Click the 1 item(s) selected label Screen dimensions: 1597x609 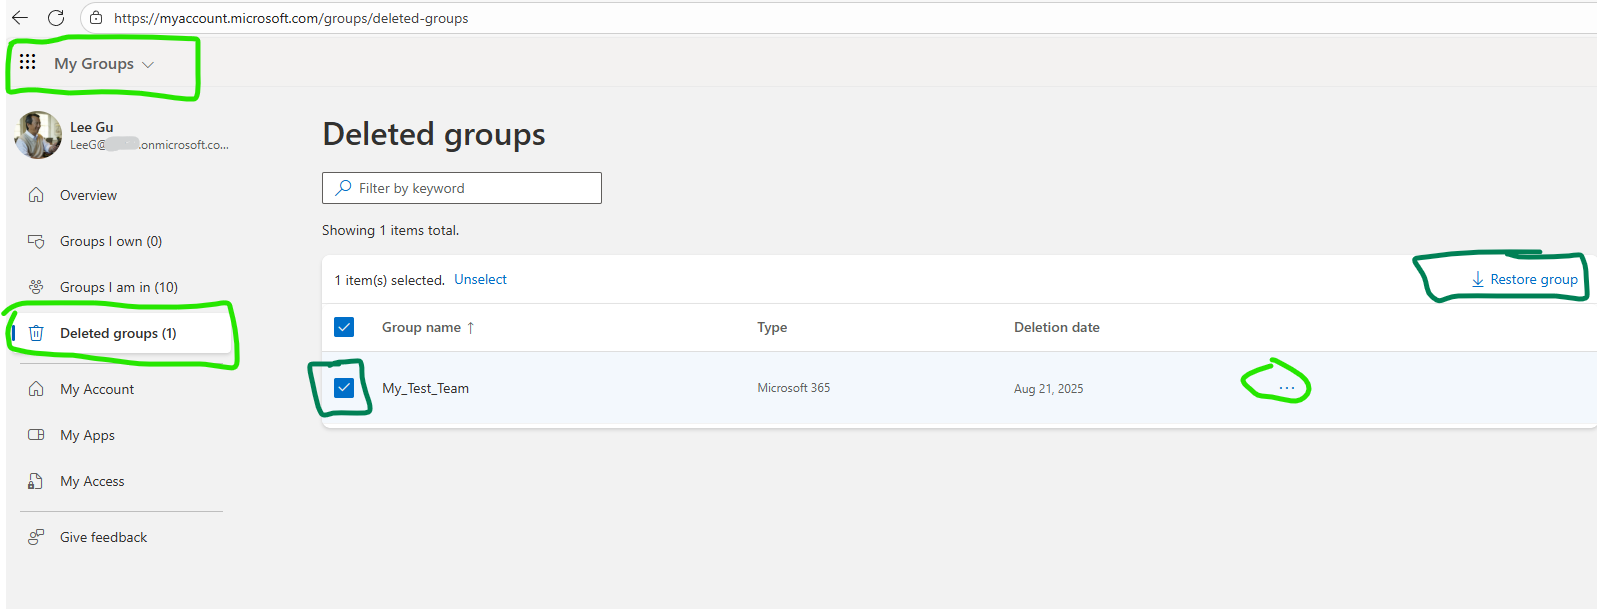click(x=390, y=280)
